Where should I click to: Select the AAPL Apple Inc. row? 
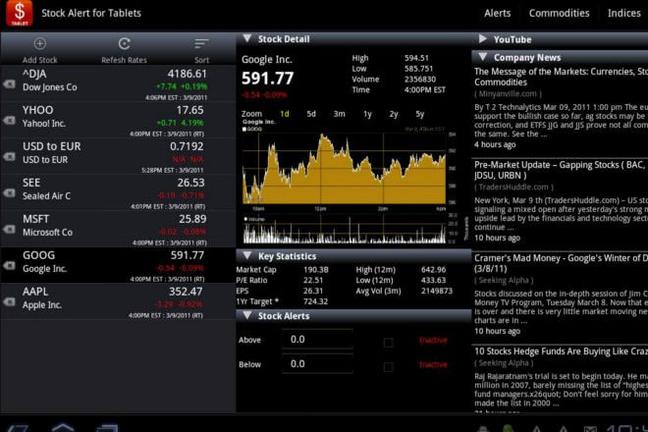pyautogui.click(x=118, y=302)
